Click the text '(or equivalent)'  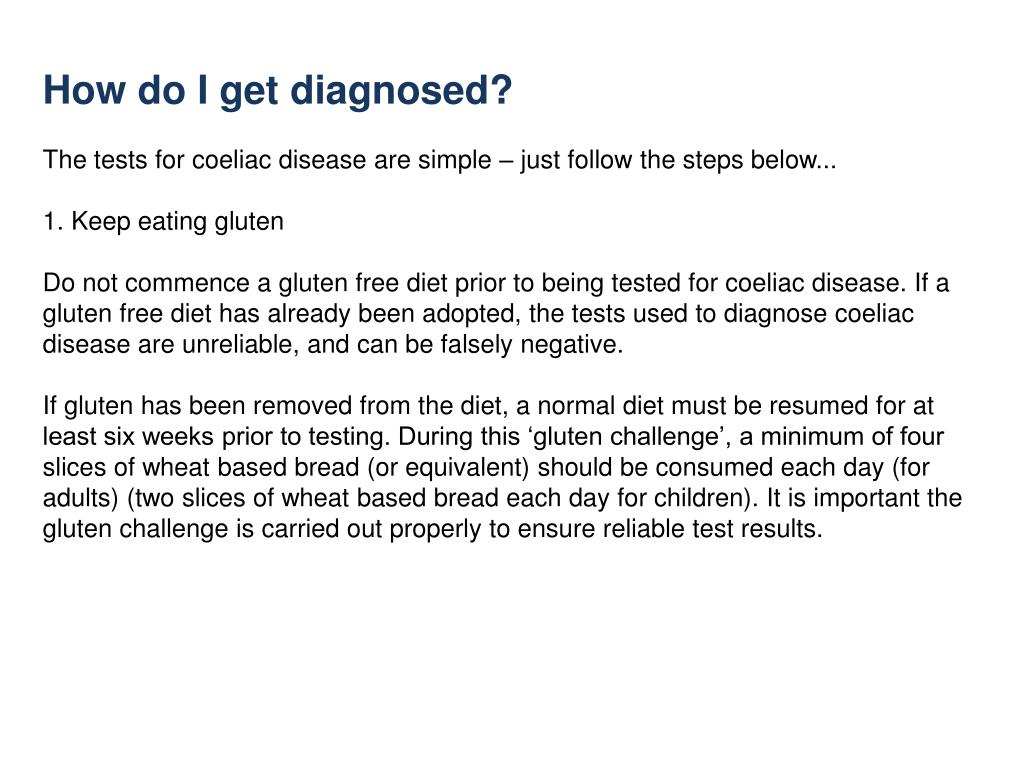tap(449, 467)
